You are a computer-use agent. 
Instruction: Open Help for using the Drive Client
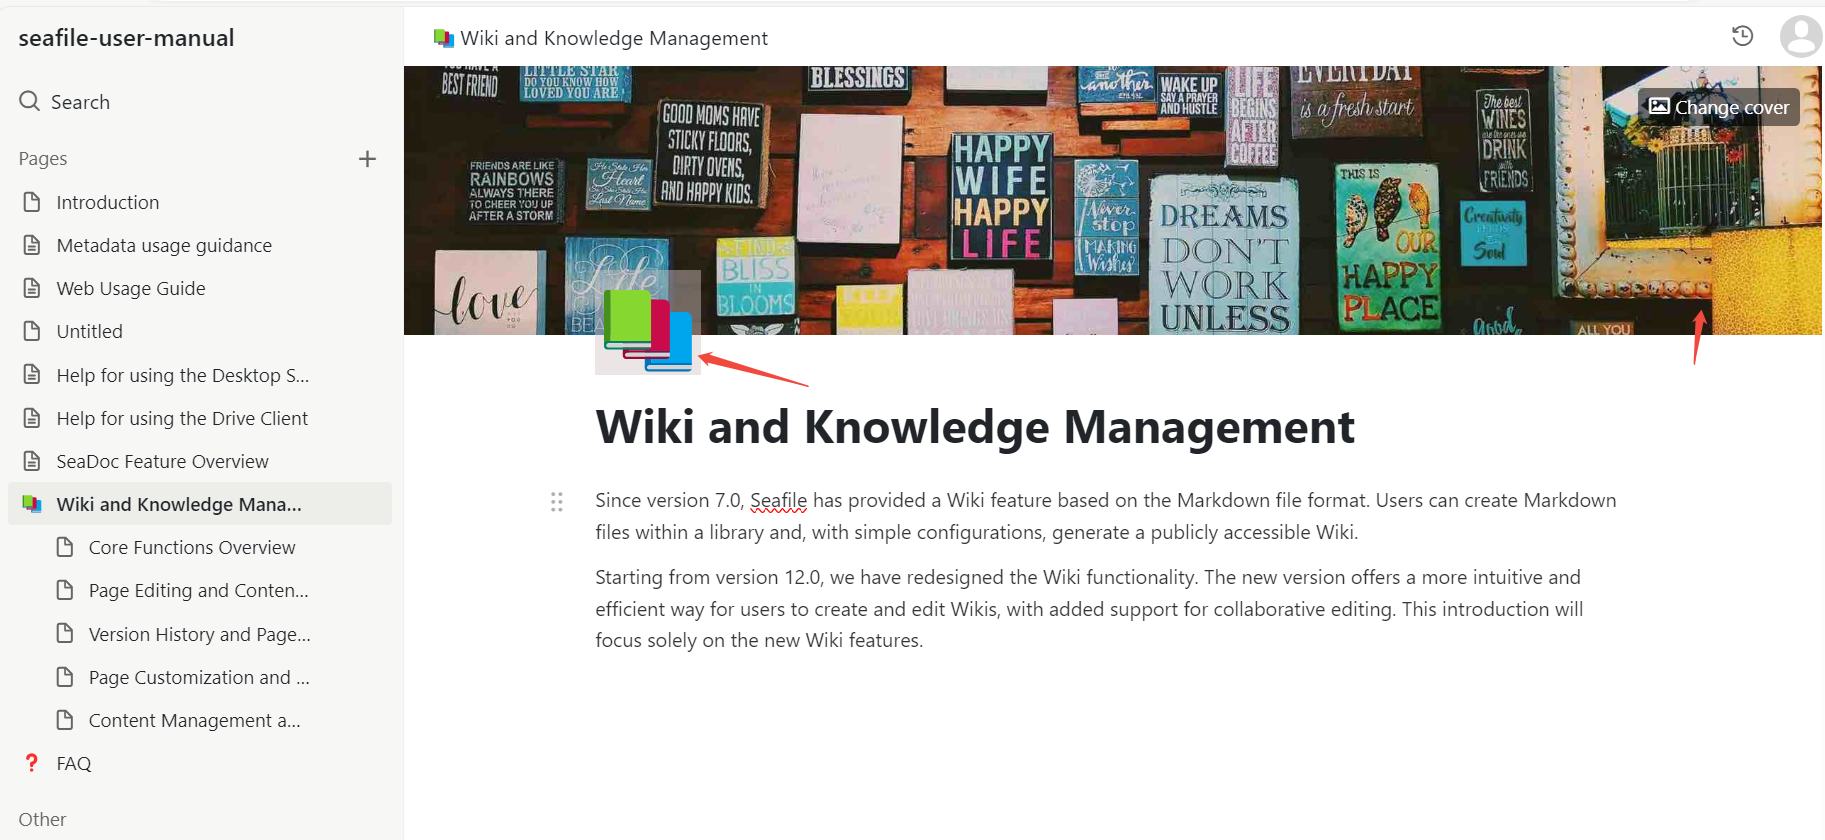click(x=182, y=418)
